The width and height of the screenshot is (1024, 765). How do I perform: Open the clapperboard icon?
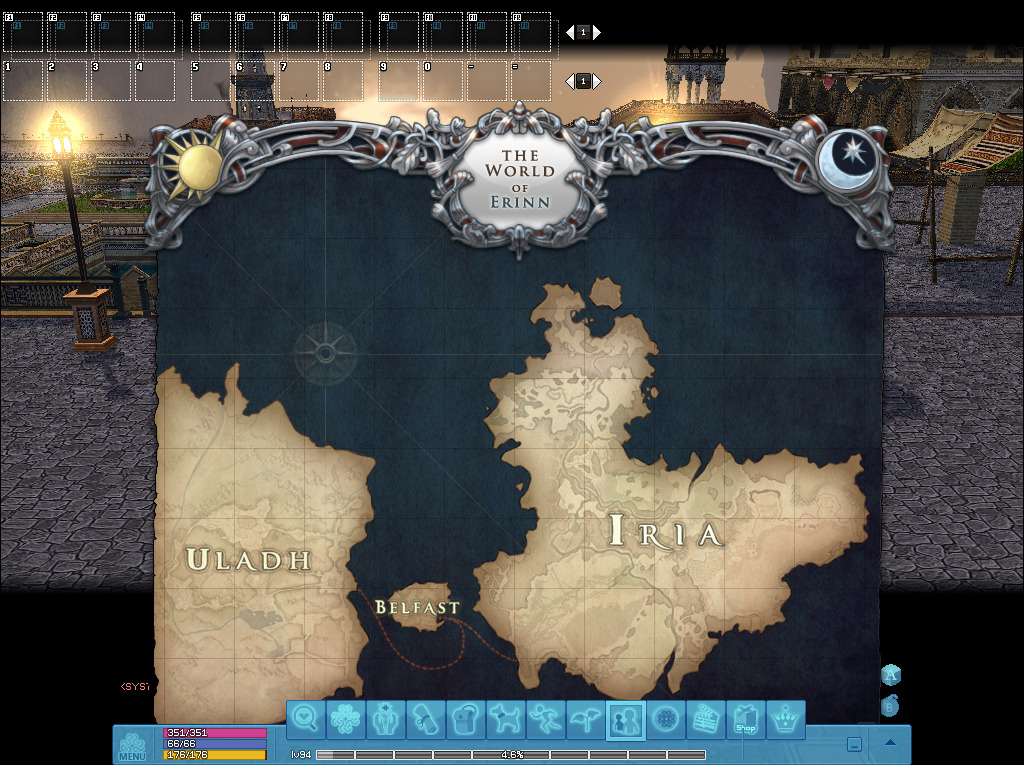[x=706, y=719]
